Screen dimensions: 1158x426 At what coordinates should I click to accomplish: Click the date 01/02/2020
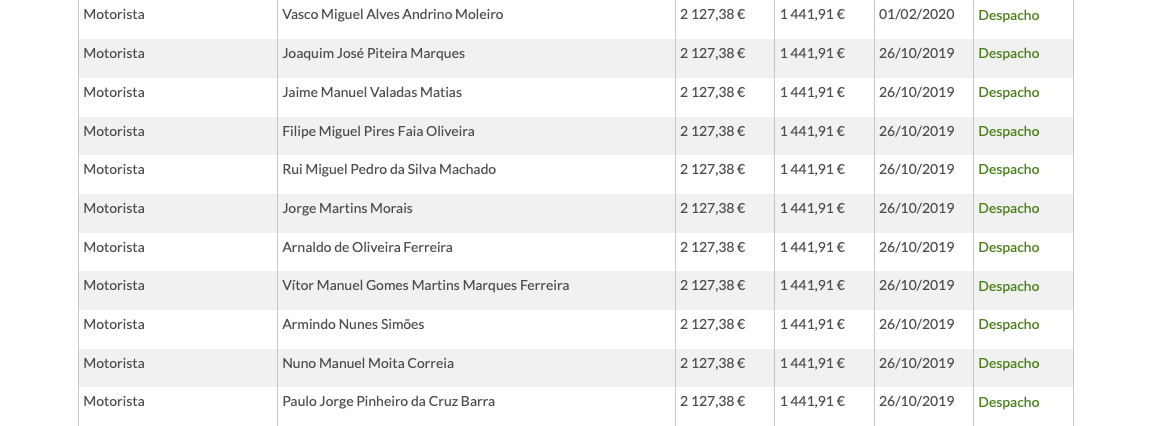click(917, 14)
